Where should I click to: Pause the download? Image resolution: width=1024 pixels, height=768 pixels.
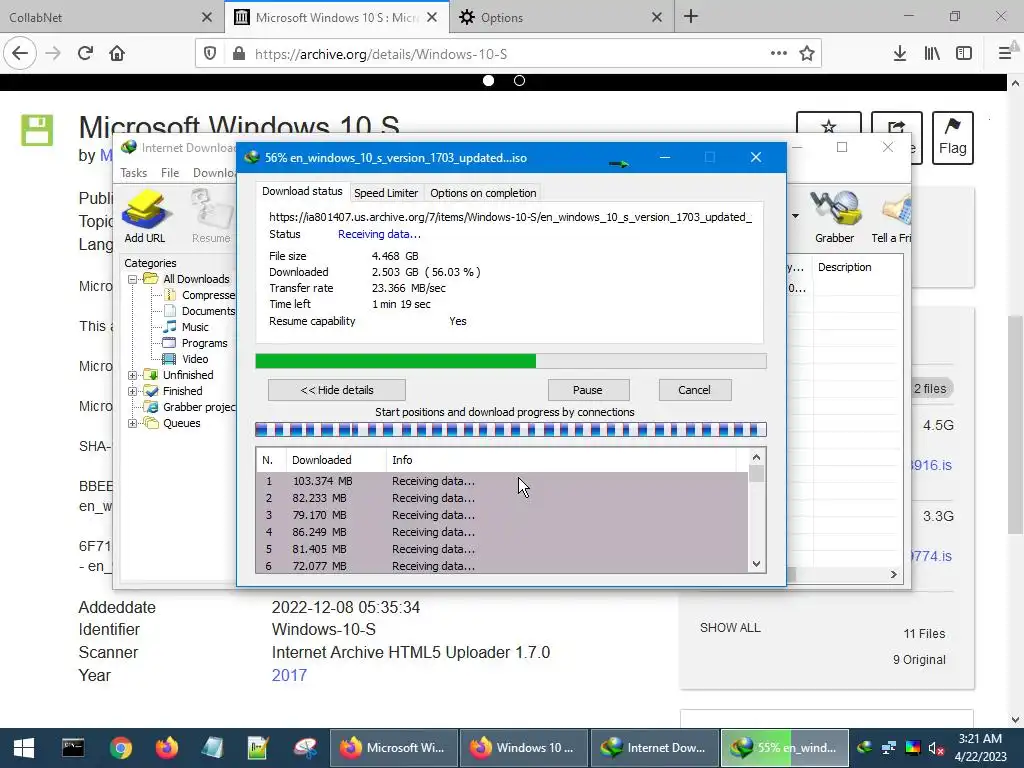coord(588,390)
